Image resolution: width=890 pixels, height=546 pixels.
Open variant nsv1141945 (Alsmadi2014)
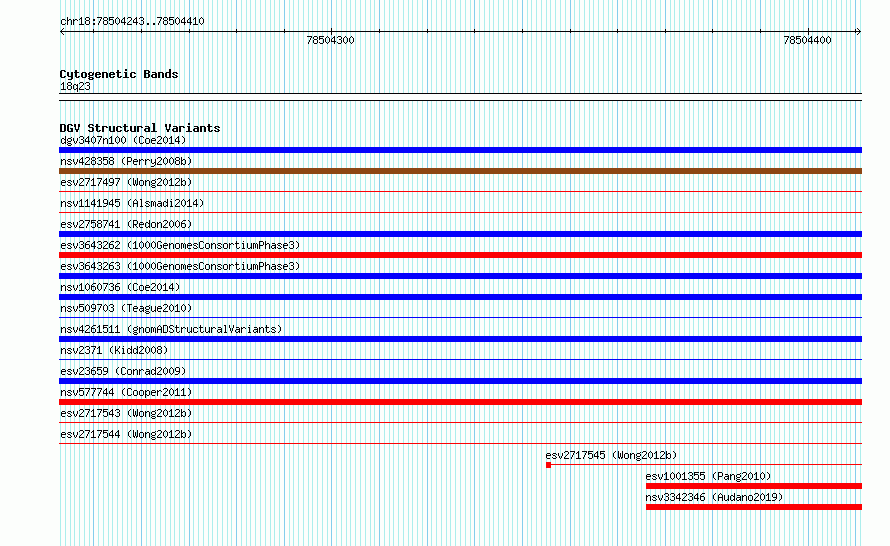tap(132, 203)
